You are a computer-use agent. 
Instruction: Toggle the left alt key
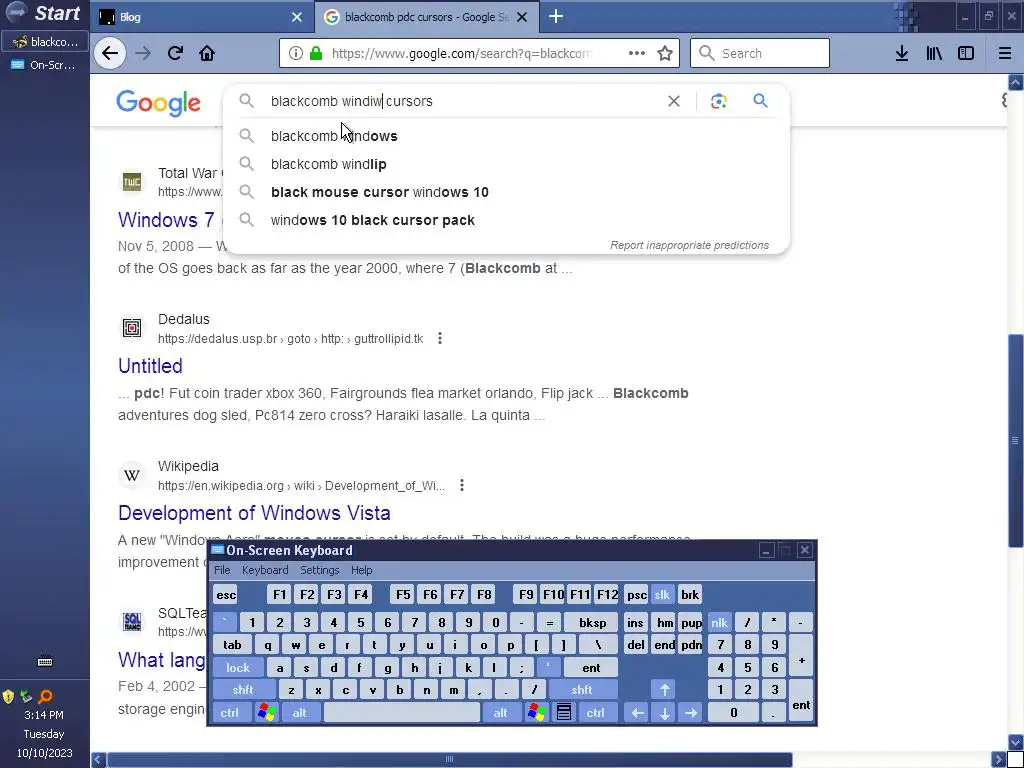(x=299, y=712)
